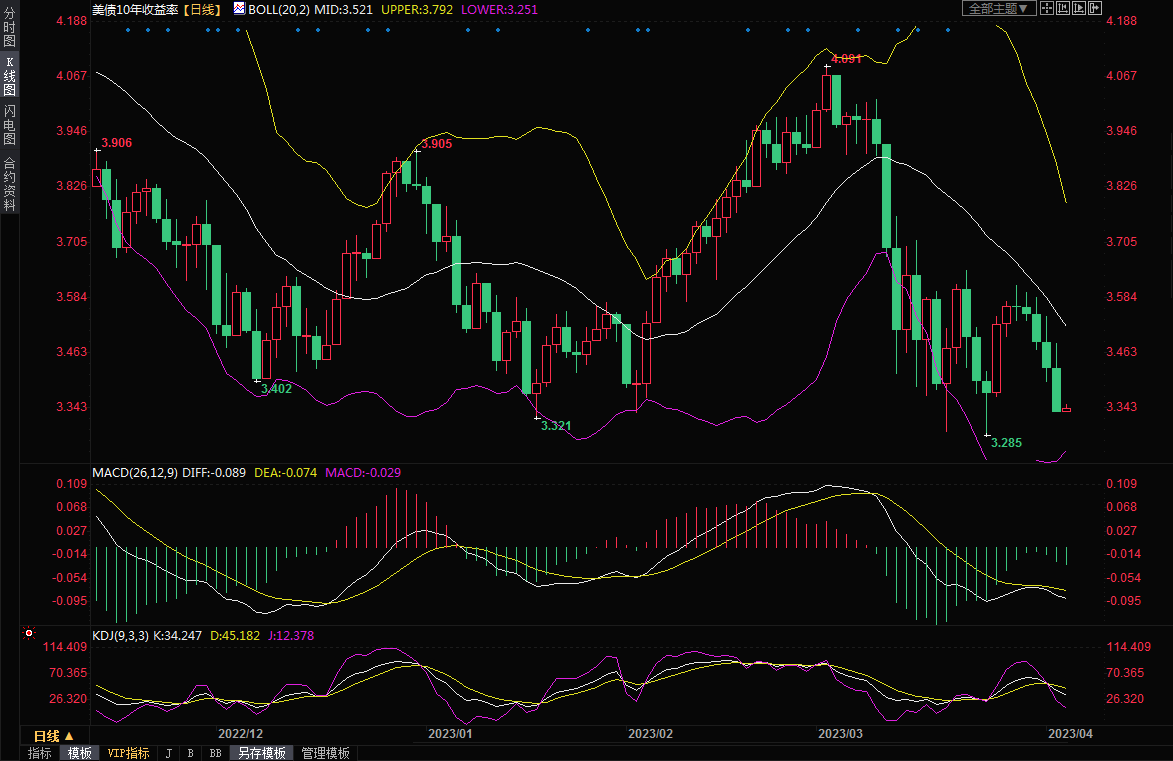The image size is (1173, 761).
Task: Open the 全部主题 dropdown
Action: coord(999,8)
